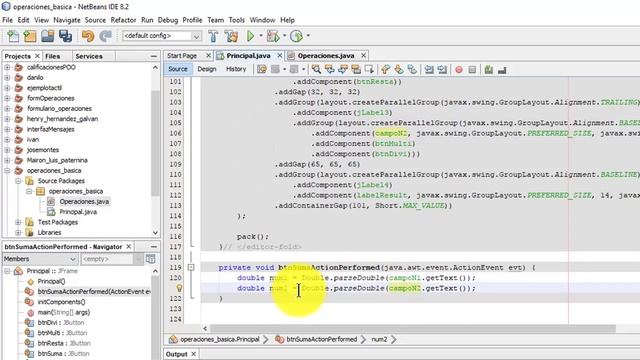
Task: Open Debug Project dropdown arrow
Action: (284, 36)
